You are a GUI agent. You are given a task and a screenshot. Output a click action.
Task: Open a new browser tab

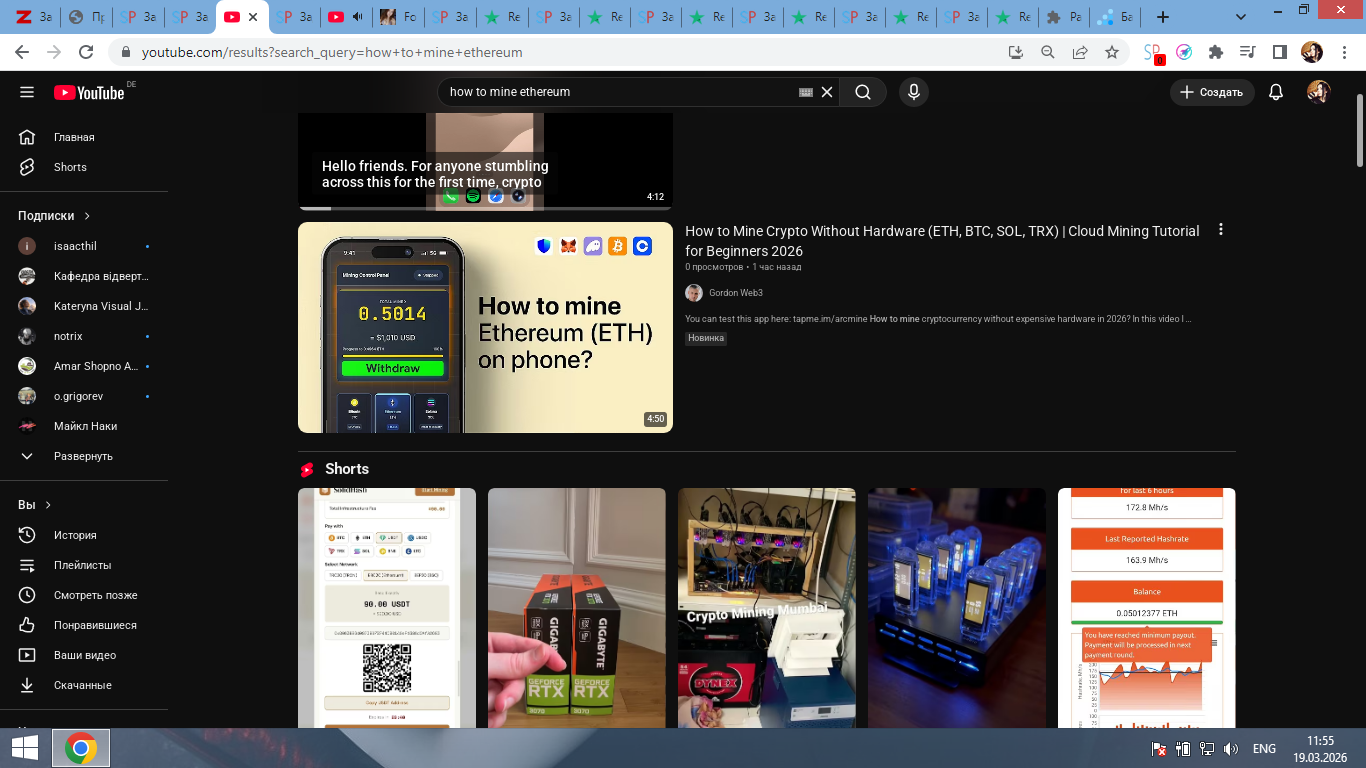(x=1162, y=17)
